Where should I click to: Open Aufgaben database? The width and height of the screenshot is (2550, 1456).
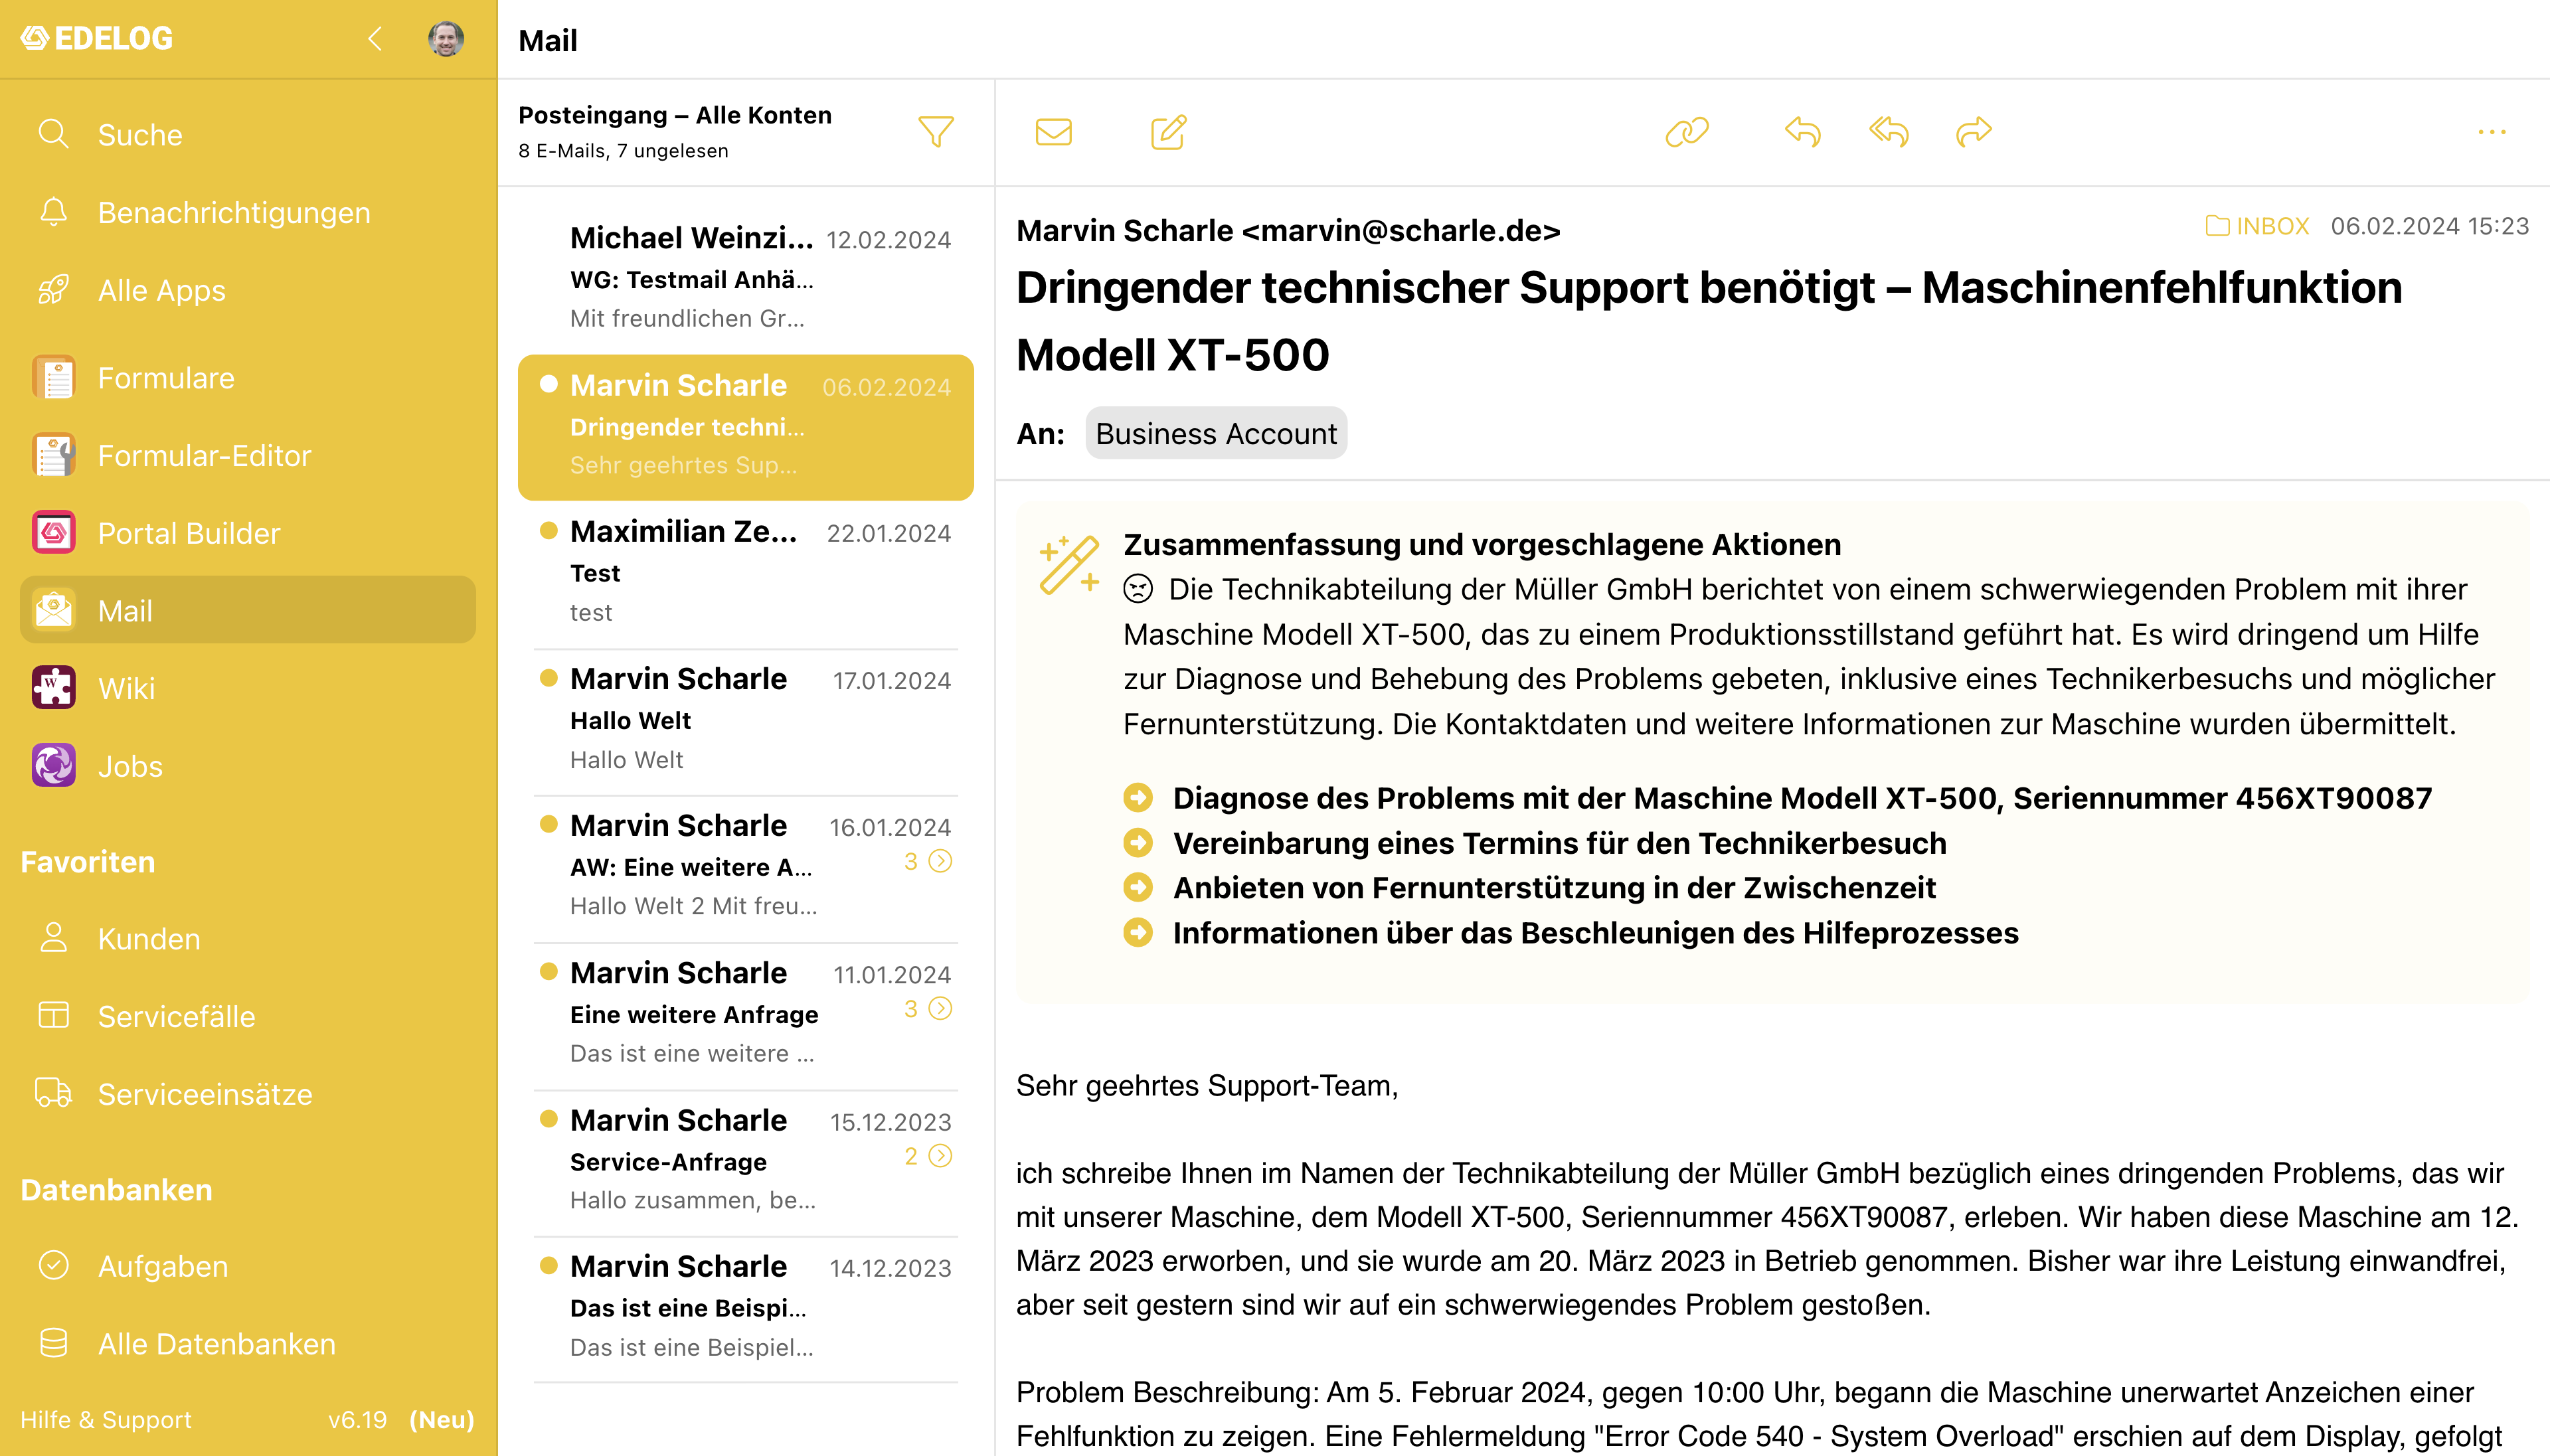point(247,1266)
